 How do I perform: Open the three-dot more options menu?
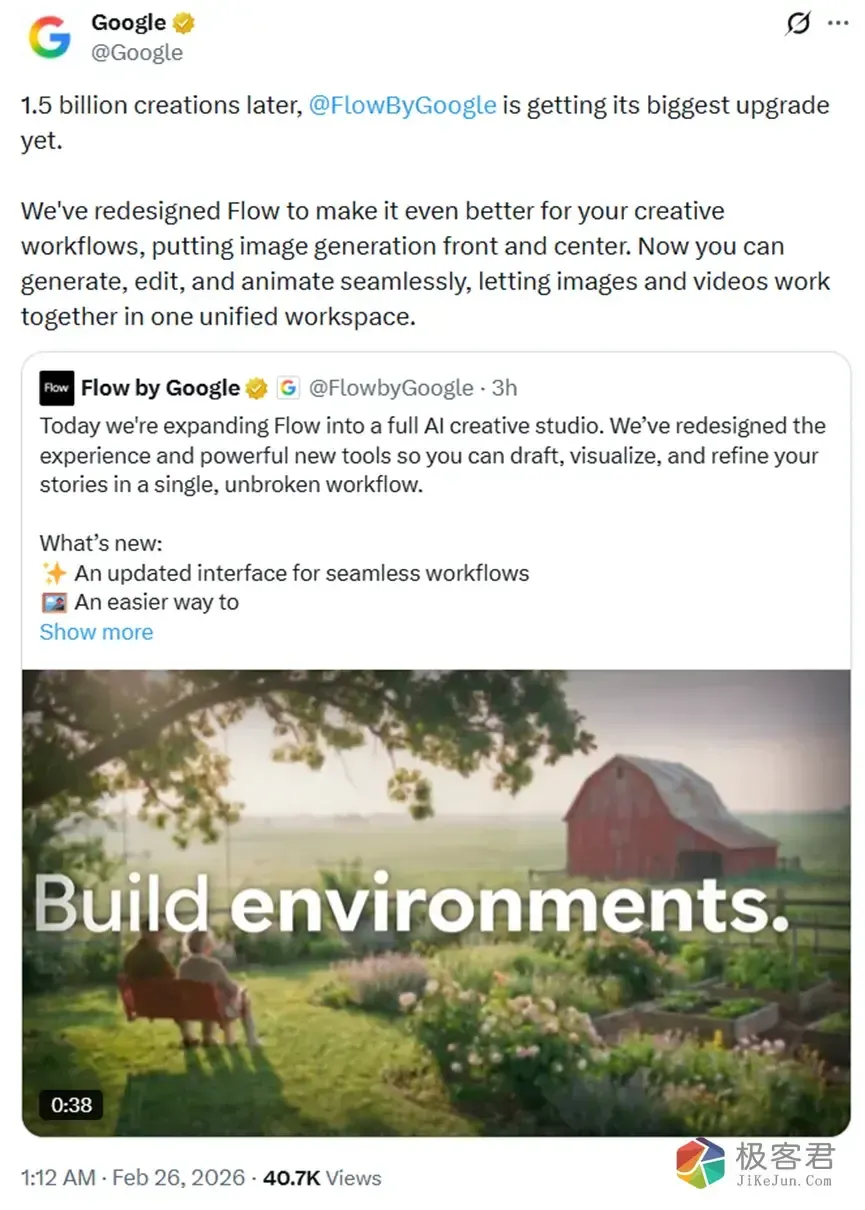837,24
